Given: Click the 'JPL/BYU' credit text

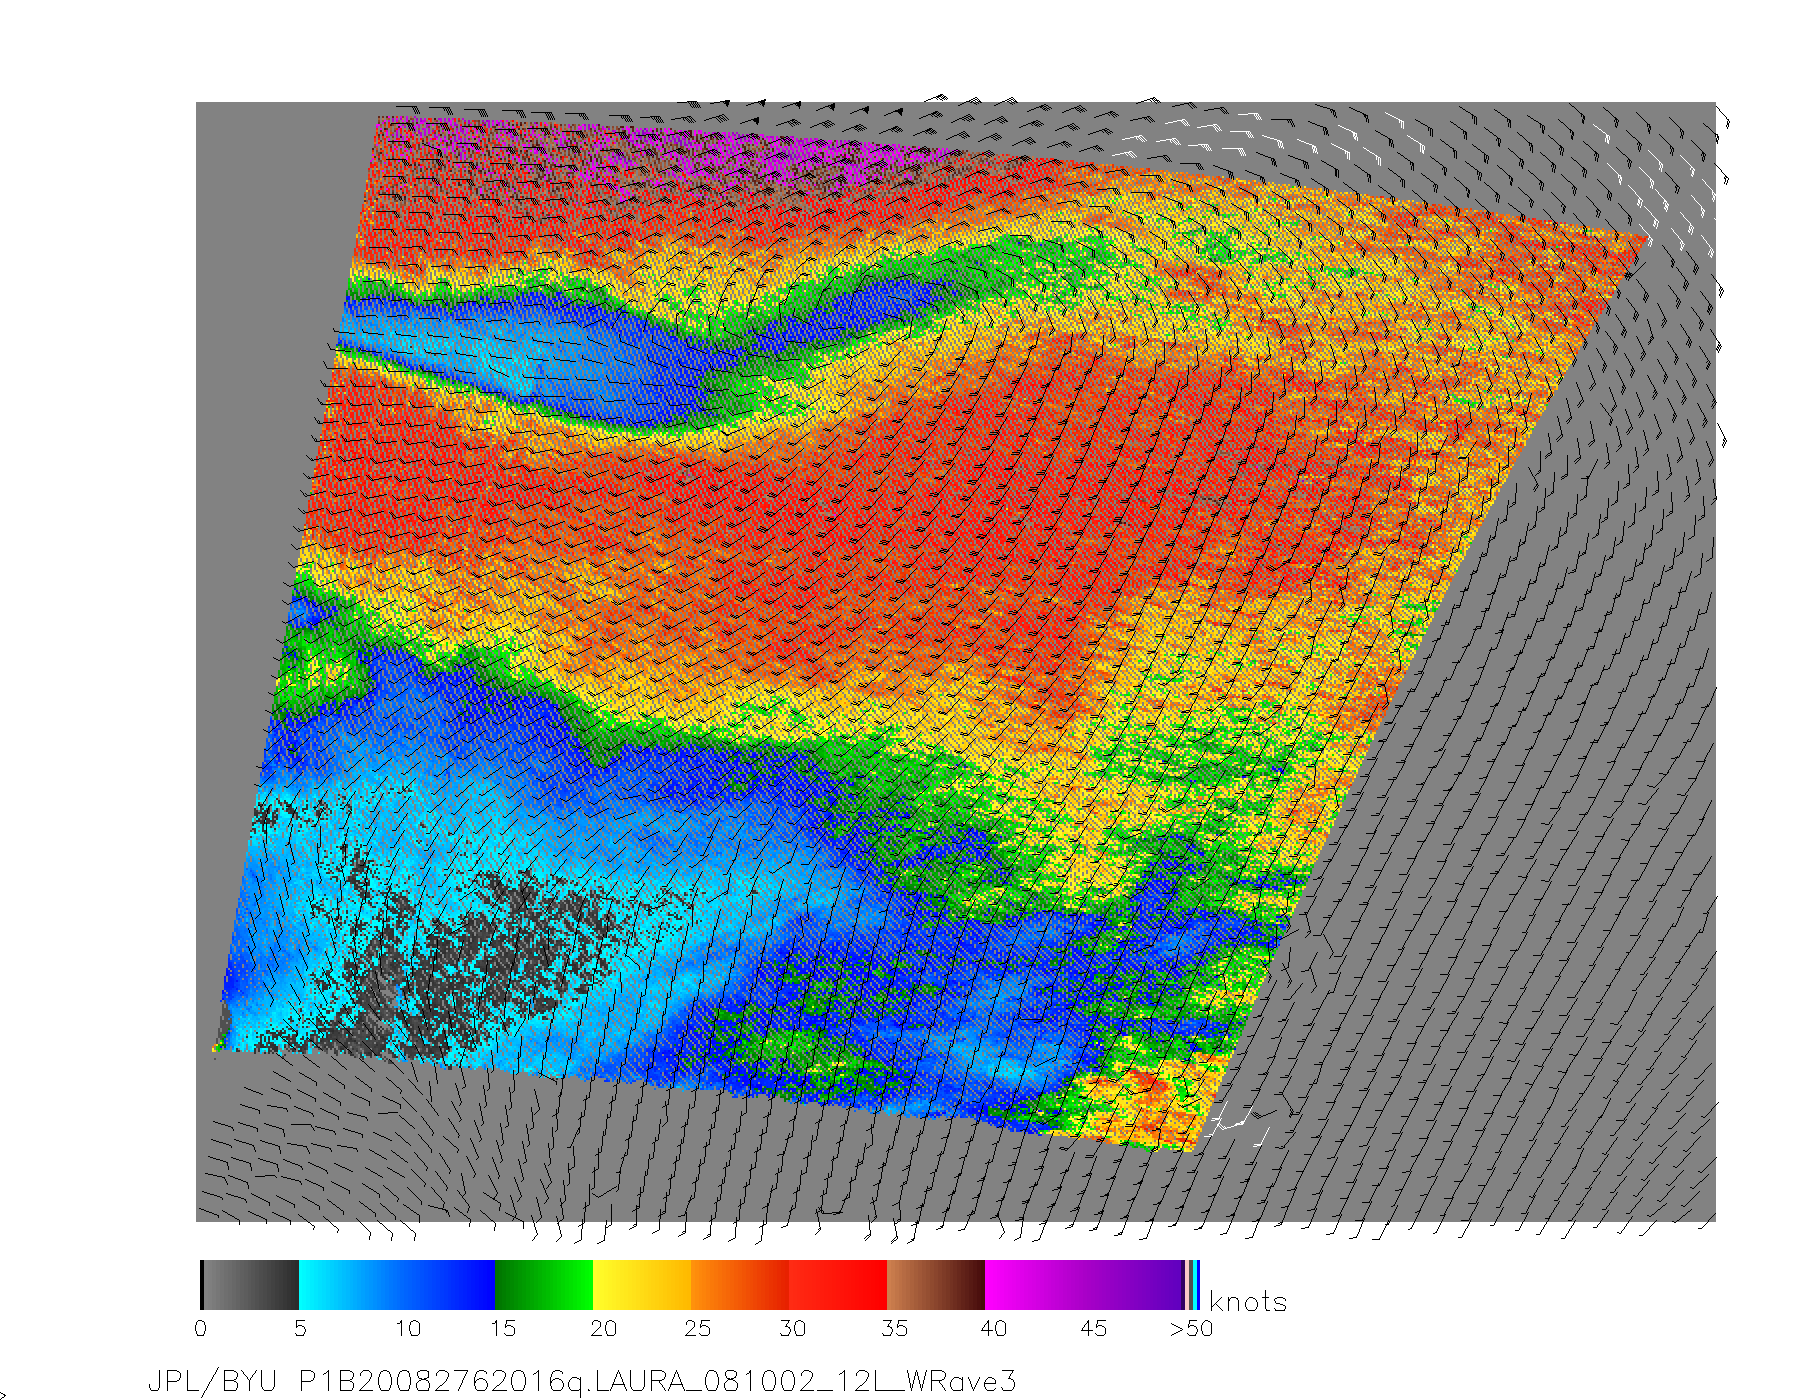Looking at the screenshot, I should tap(212, 1382).
